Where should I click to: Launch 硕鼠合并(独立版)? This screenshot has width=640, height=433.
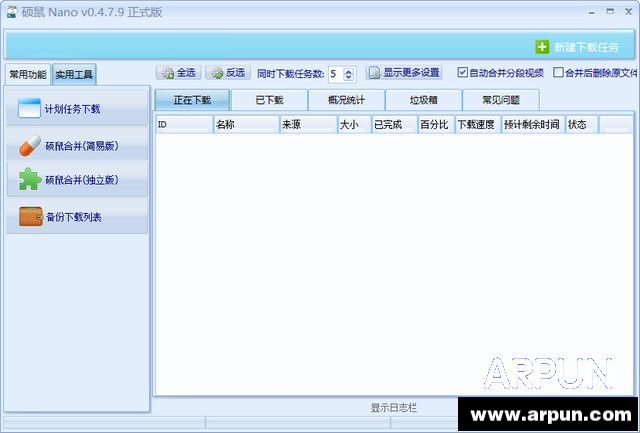(x=77, y=180)
